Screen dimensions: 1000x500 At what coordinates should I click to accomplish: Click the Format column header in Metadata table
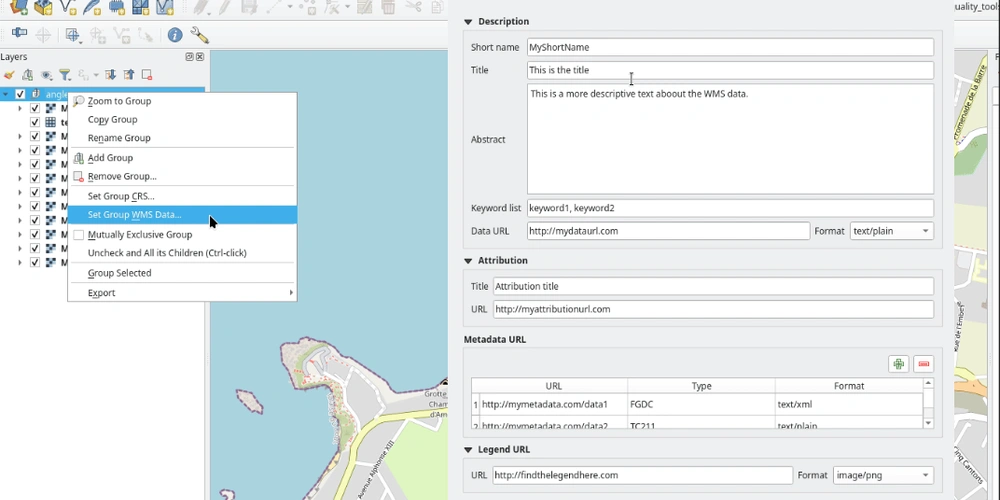pyautogui.click(x=849, y=386)
